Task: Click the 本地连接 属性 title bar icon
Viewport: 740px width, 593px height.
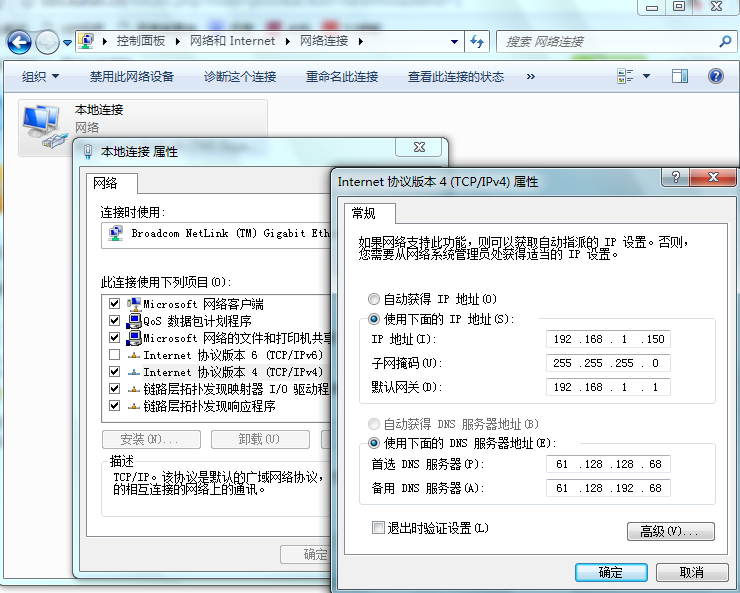Action: tap(87, 152)
